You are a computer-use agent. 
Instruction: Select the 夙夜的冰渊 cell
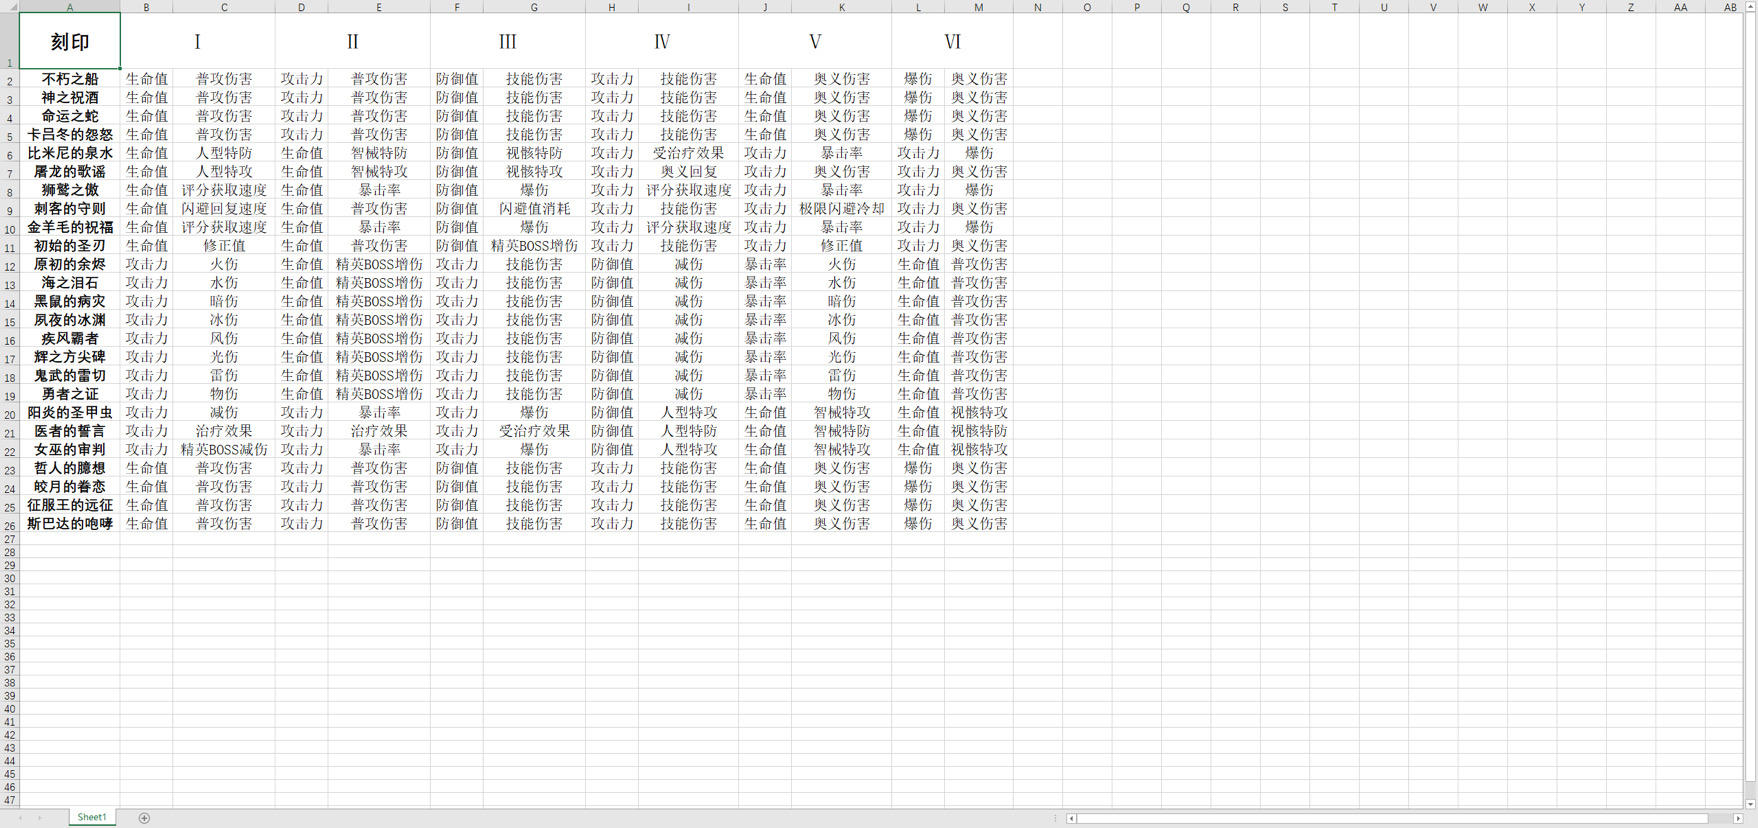click(x=70, y=319)
